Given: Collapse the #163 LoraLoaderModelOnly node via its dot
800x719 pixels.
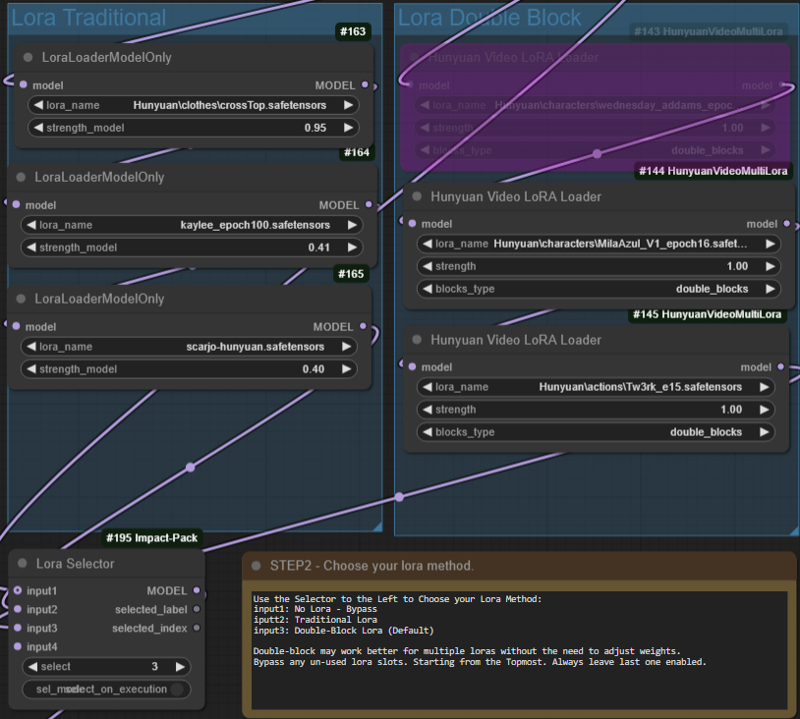Looking at the screenshot, I should (28, 57).
